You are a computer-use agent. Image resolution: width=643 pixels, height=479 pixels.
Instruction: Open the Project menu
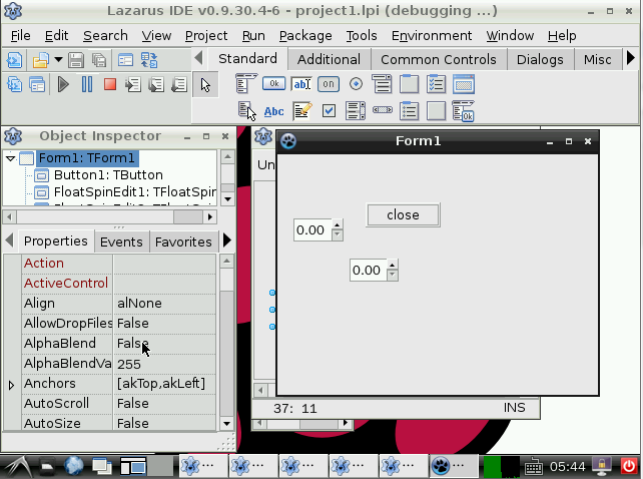coord(206,36)
